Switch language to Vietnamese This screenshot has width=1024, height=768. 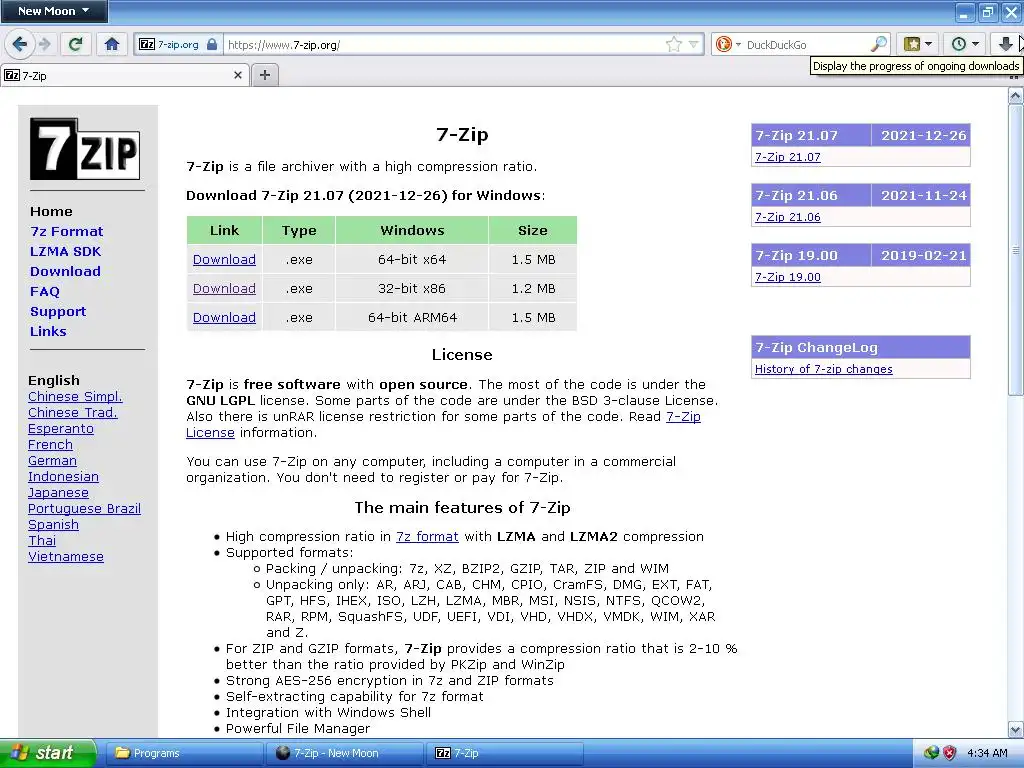[x=66, y=556]
